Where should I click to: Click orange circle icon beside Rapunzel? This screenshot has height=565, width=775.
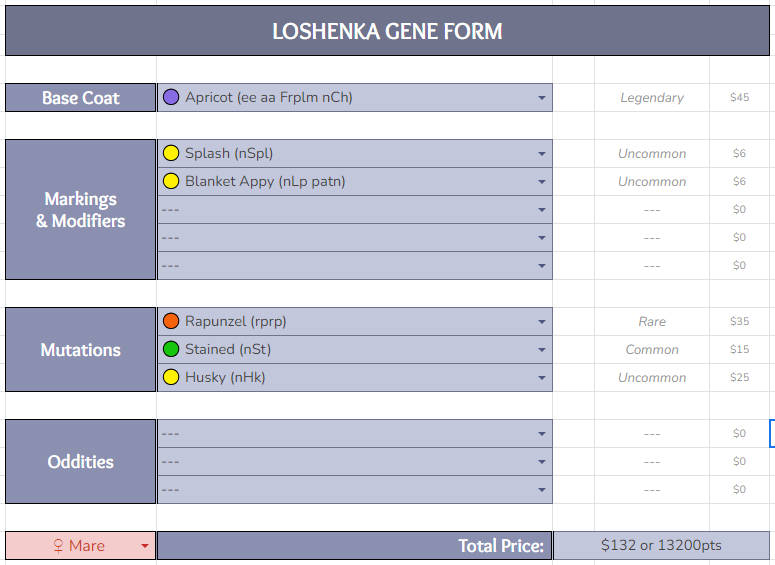pyautogui.click(x=170, y=322)
